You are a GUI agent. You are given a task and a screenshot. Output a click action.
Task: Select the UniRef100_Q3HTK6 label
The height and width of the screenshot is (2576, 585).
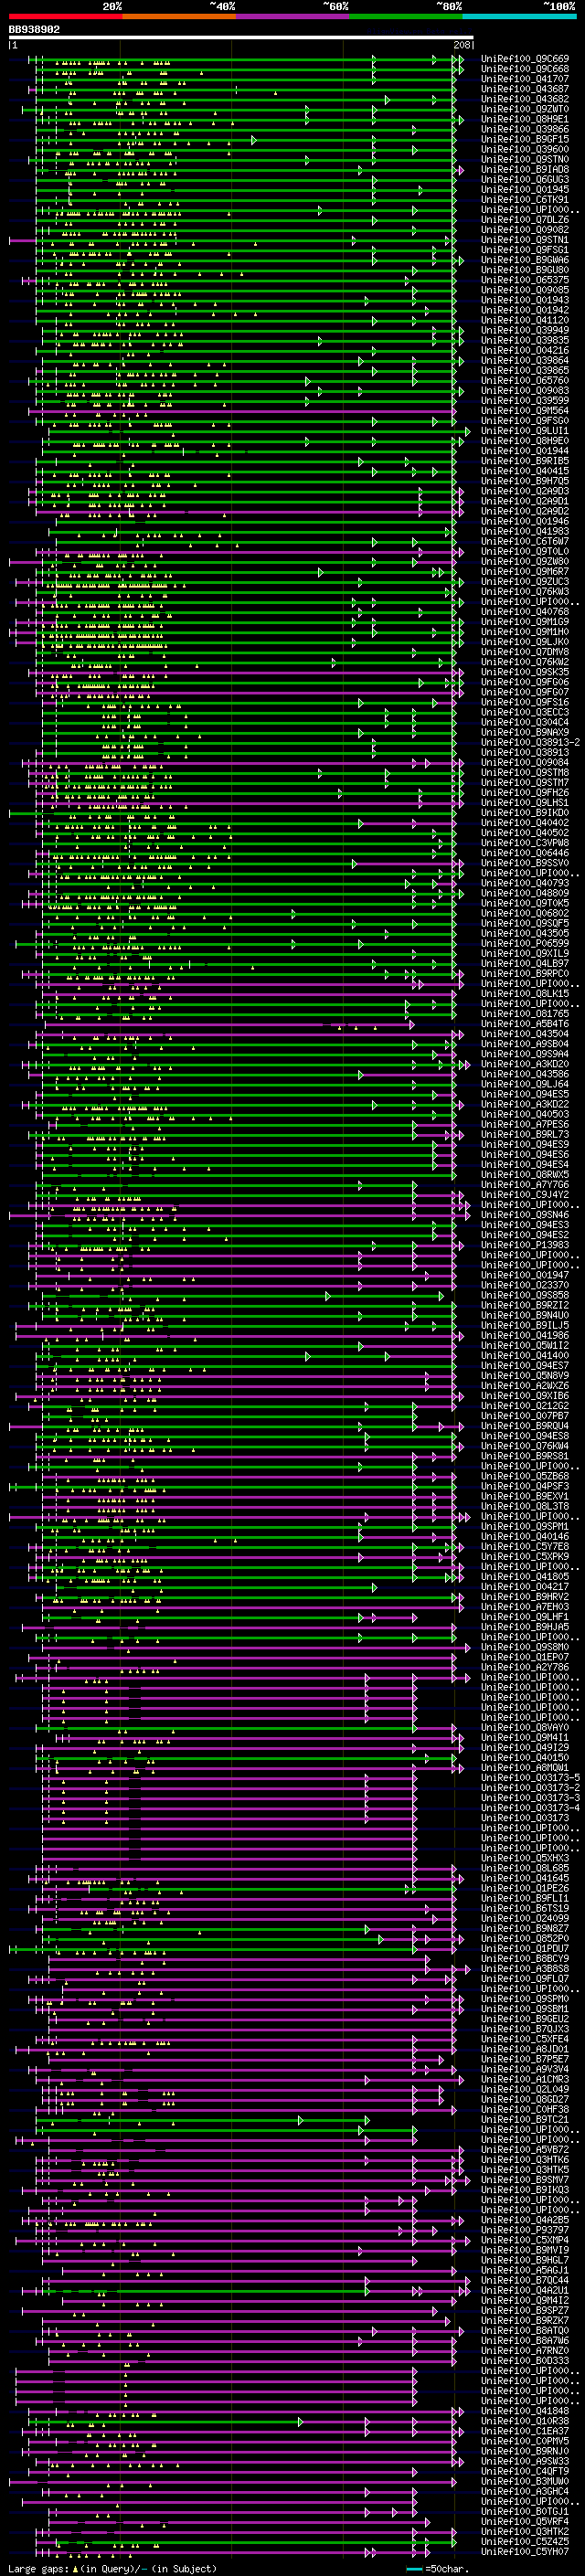(x=525, y=2159)
